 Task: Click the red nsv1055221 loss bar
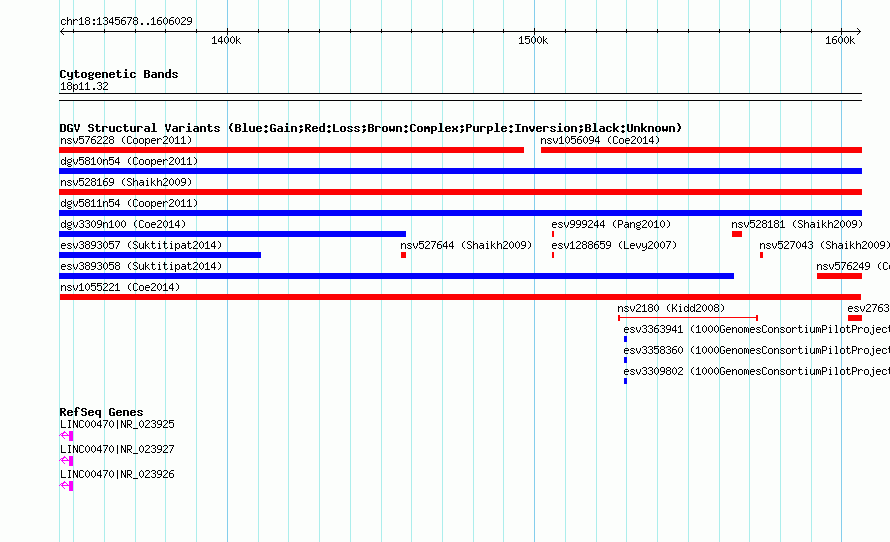(460, 297)
